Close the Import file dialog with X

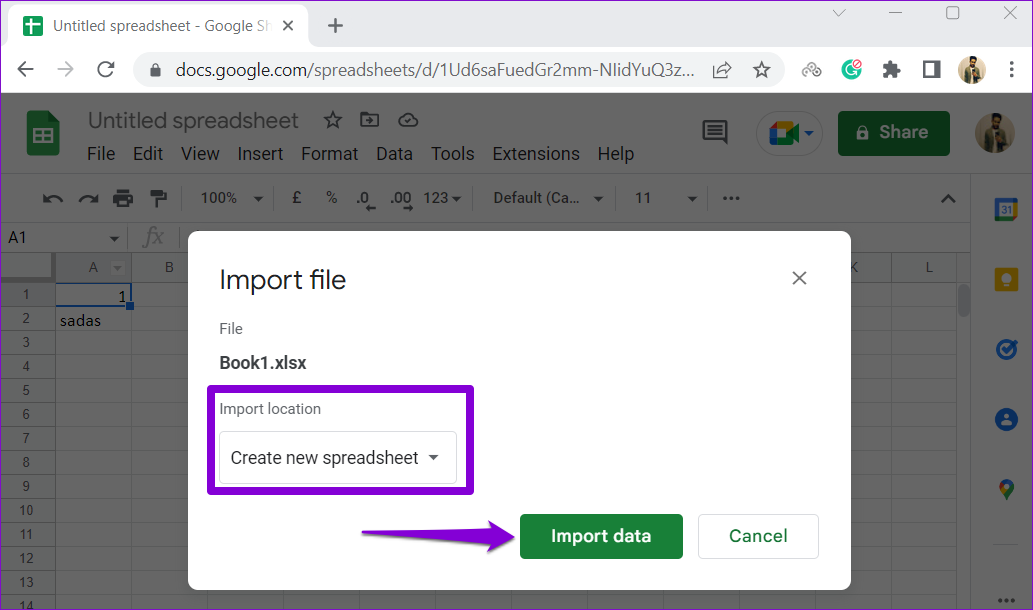[x=799, y=278]
